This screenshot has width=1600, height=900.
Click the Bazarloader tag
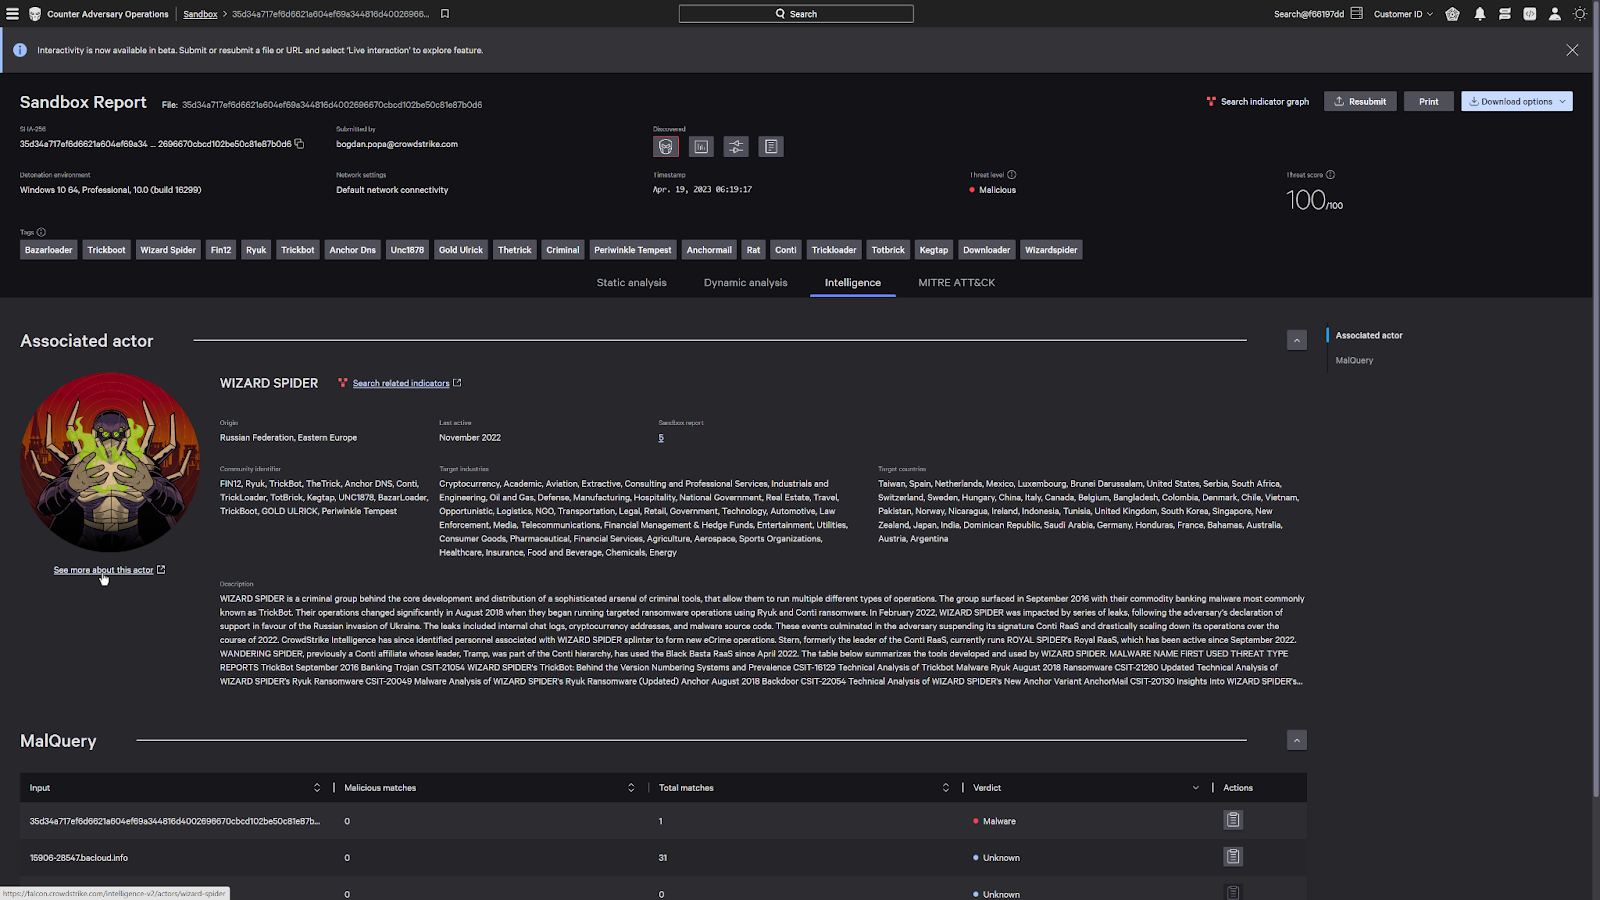pos(48,250)
